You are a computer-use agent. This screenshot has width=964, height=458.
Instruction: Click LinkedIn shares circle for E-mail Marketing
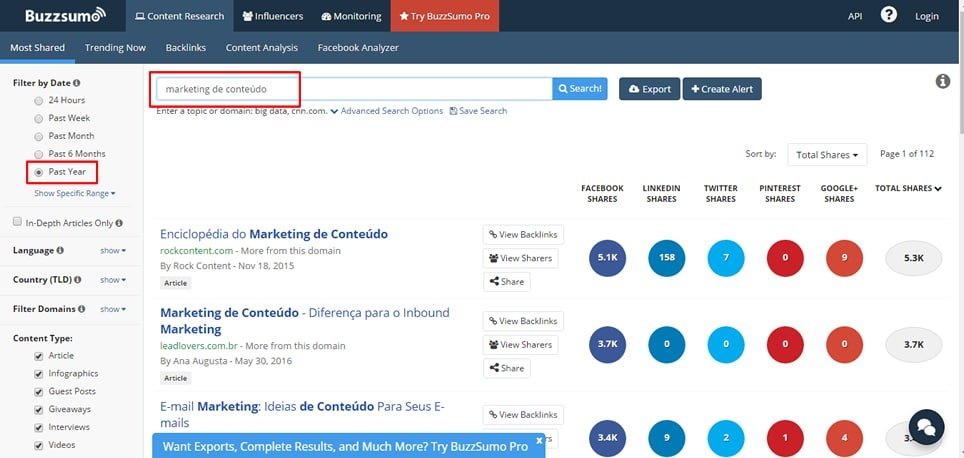point(667,438)
